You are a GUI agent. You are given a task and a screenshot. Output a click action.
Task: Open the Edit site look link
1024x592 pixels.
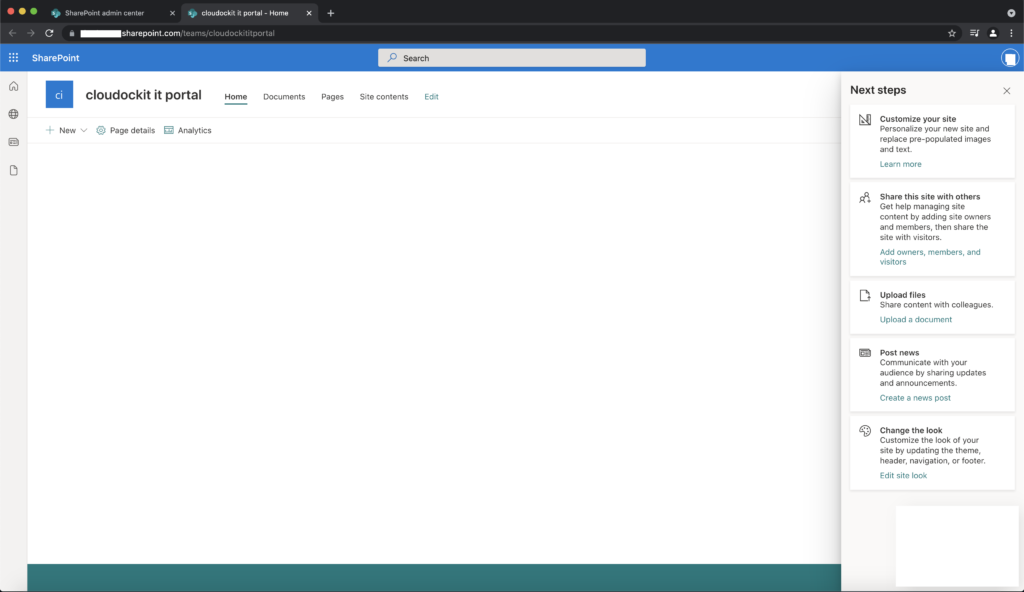click(903, 476)
